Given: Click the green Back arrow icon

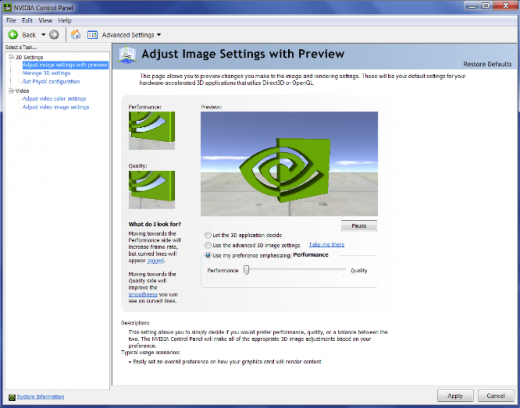Looking at the screenshot, I should (13, 35).
